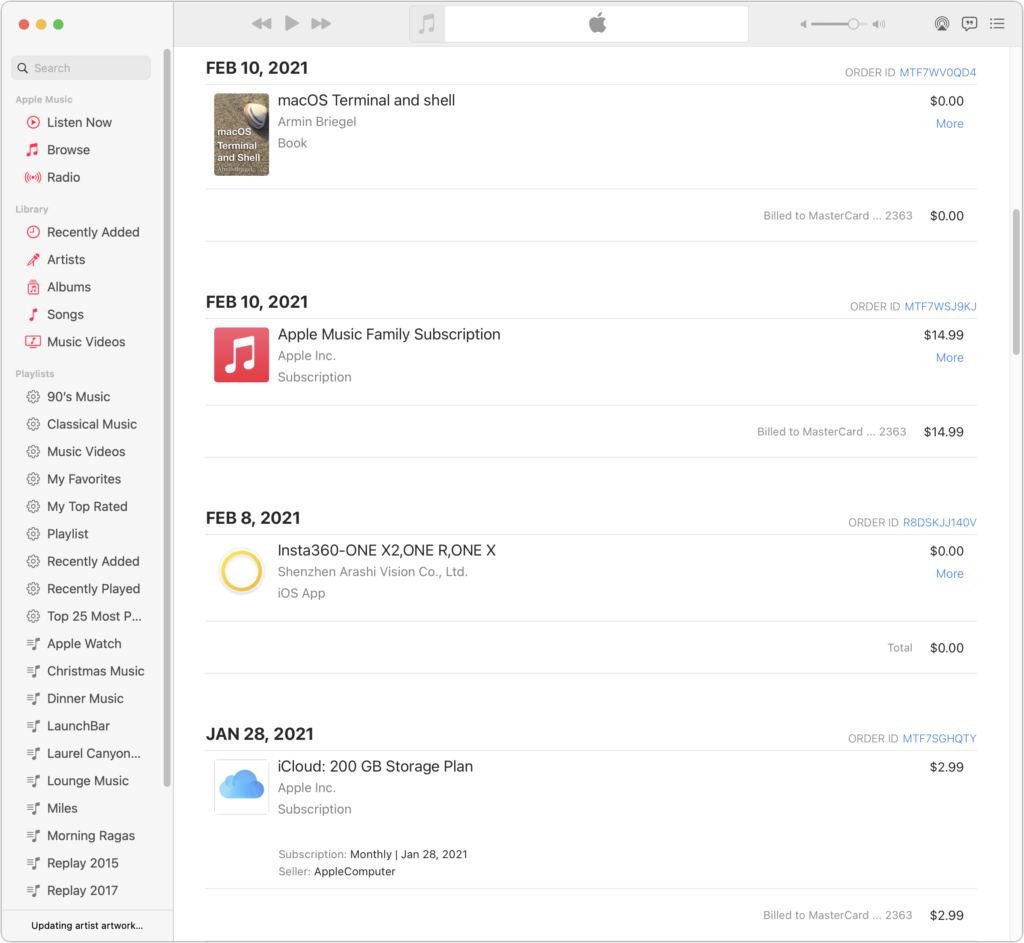Open the Albums library section
Image resolution: width=1024 pixels, height=943 pixels.
[x=68, y=287]
